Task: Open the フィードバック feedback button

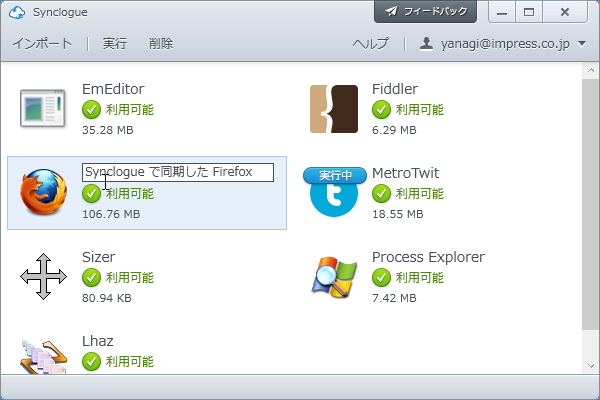Action: click(x=426, y=11)
